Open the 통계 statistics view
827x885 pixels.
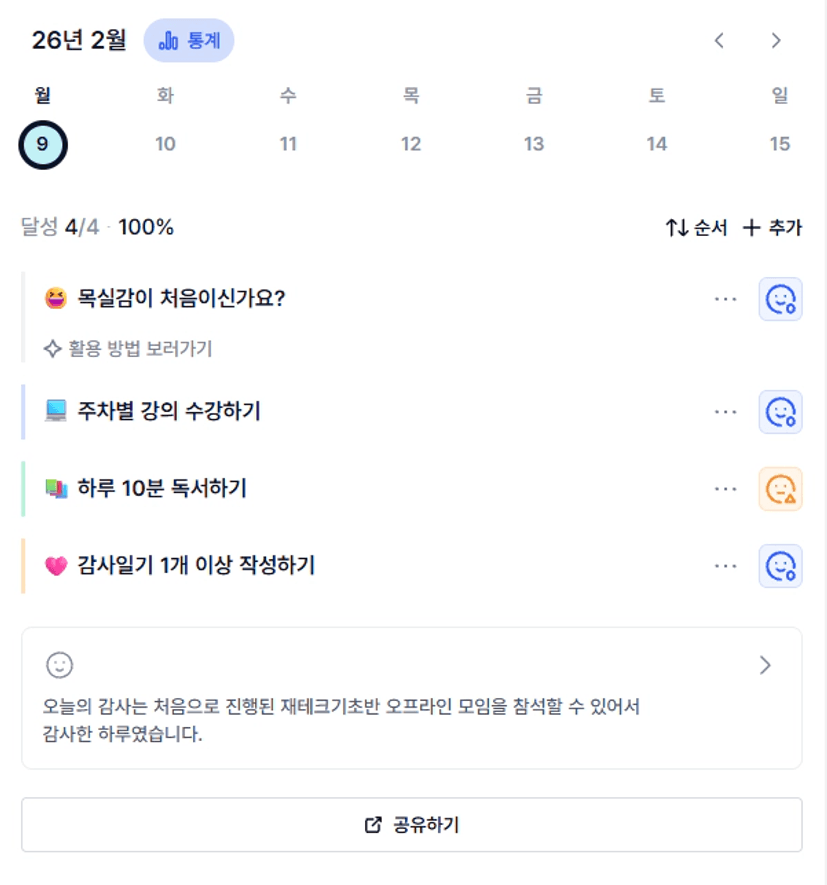coord(189,41)
